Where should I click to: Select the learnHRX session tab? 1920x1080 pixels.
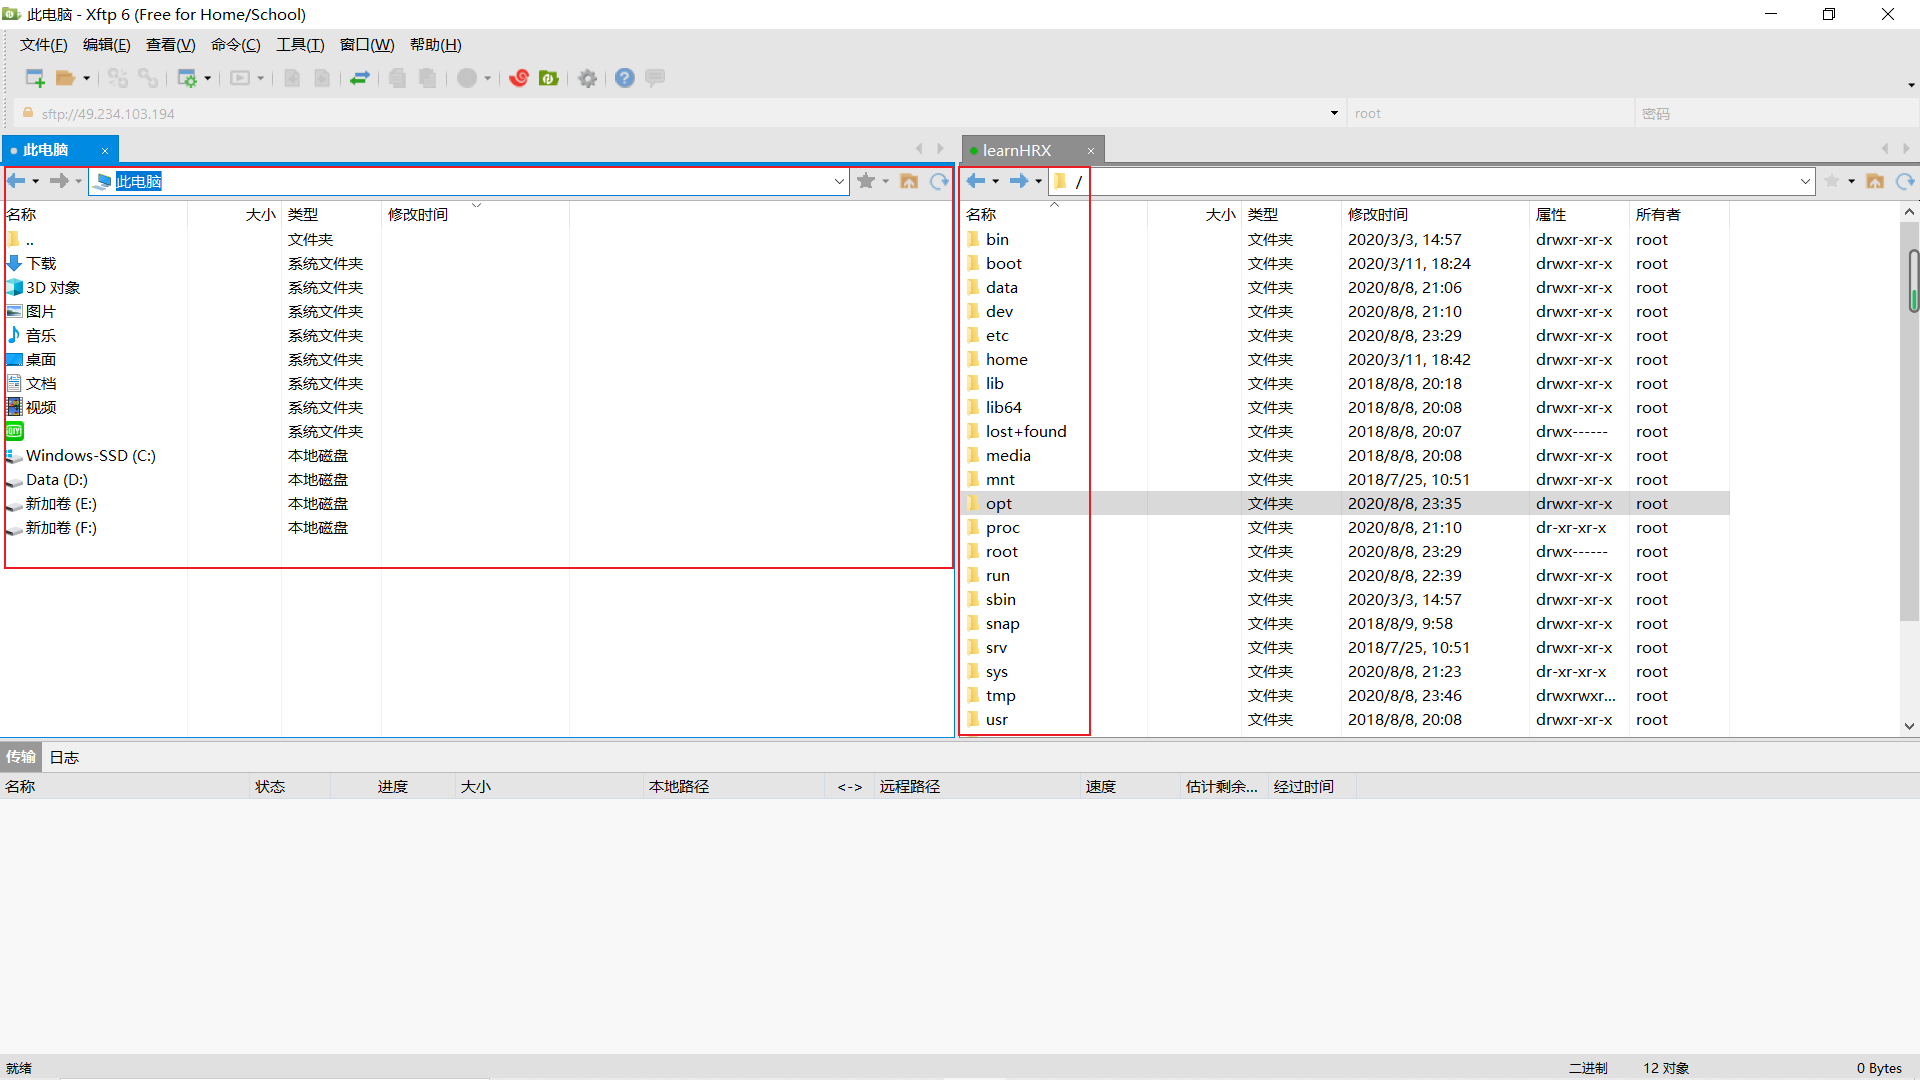1017,150
